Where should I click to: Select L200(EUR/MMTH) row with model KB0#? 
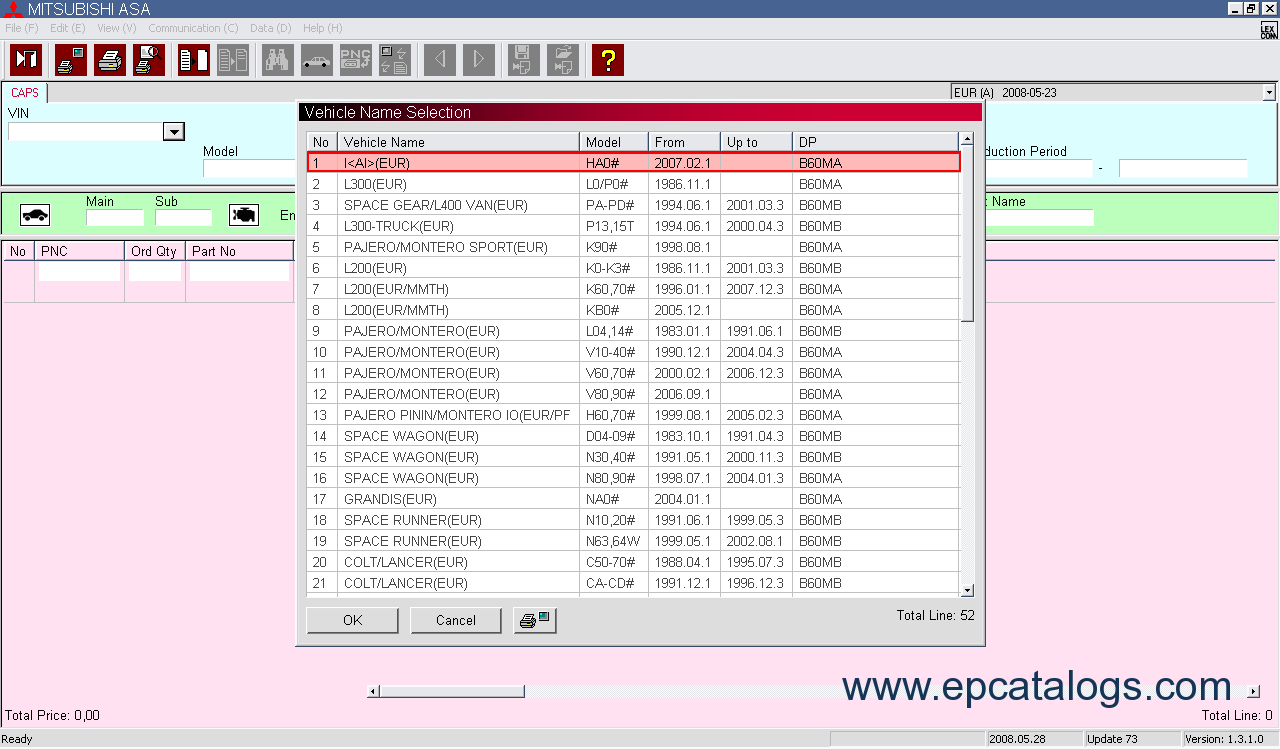(633, 310)
